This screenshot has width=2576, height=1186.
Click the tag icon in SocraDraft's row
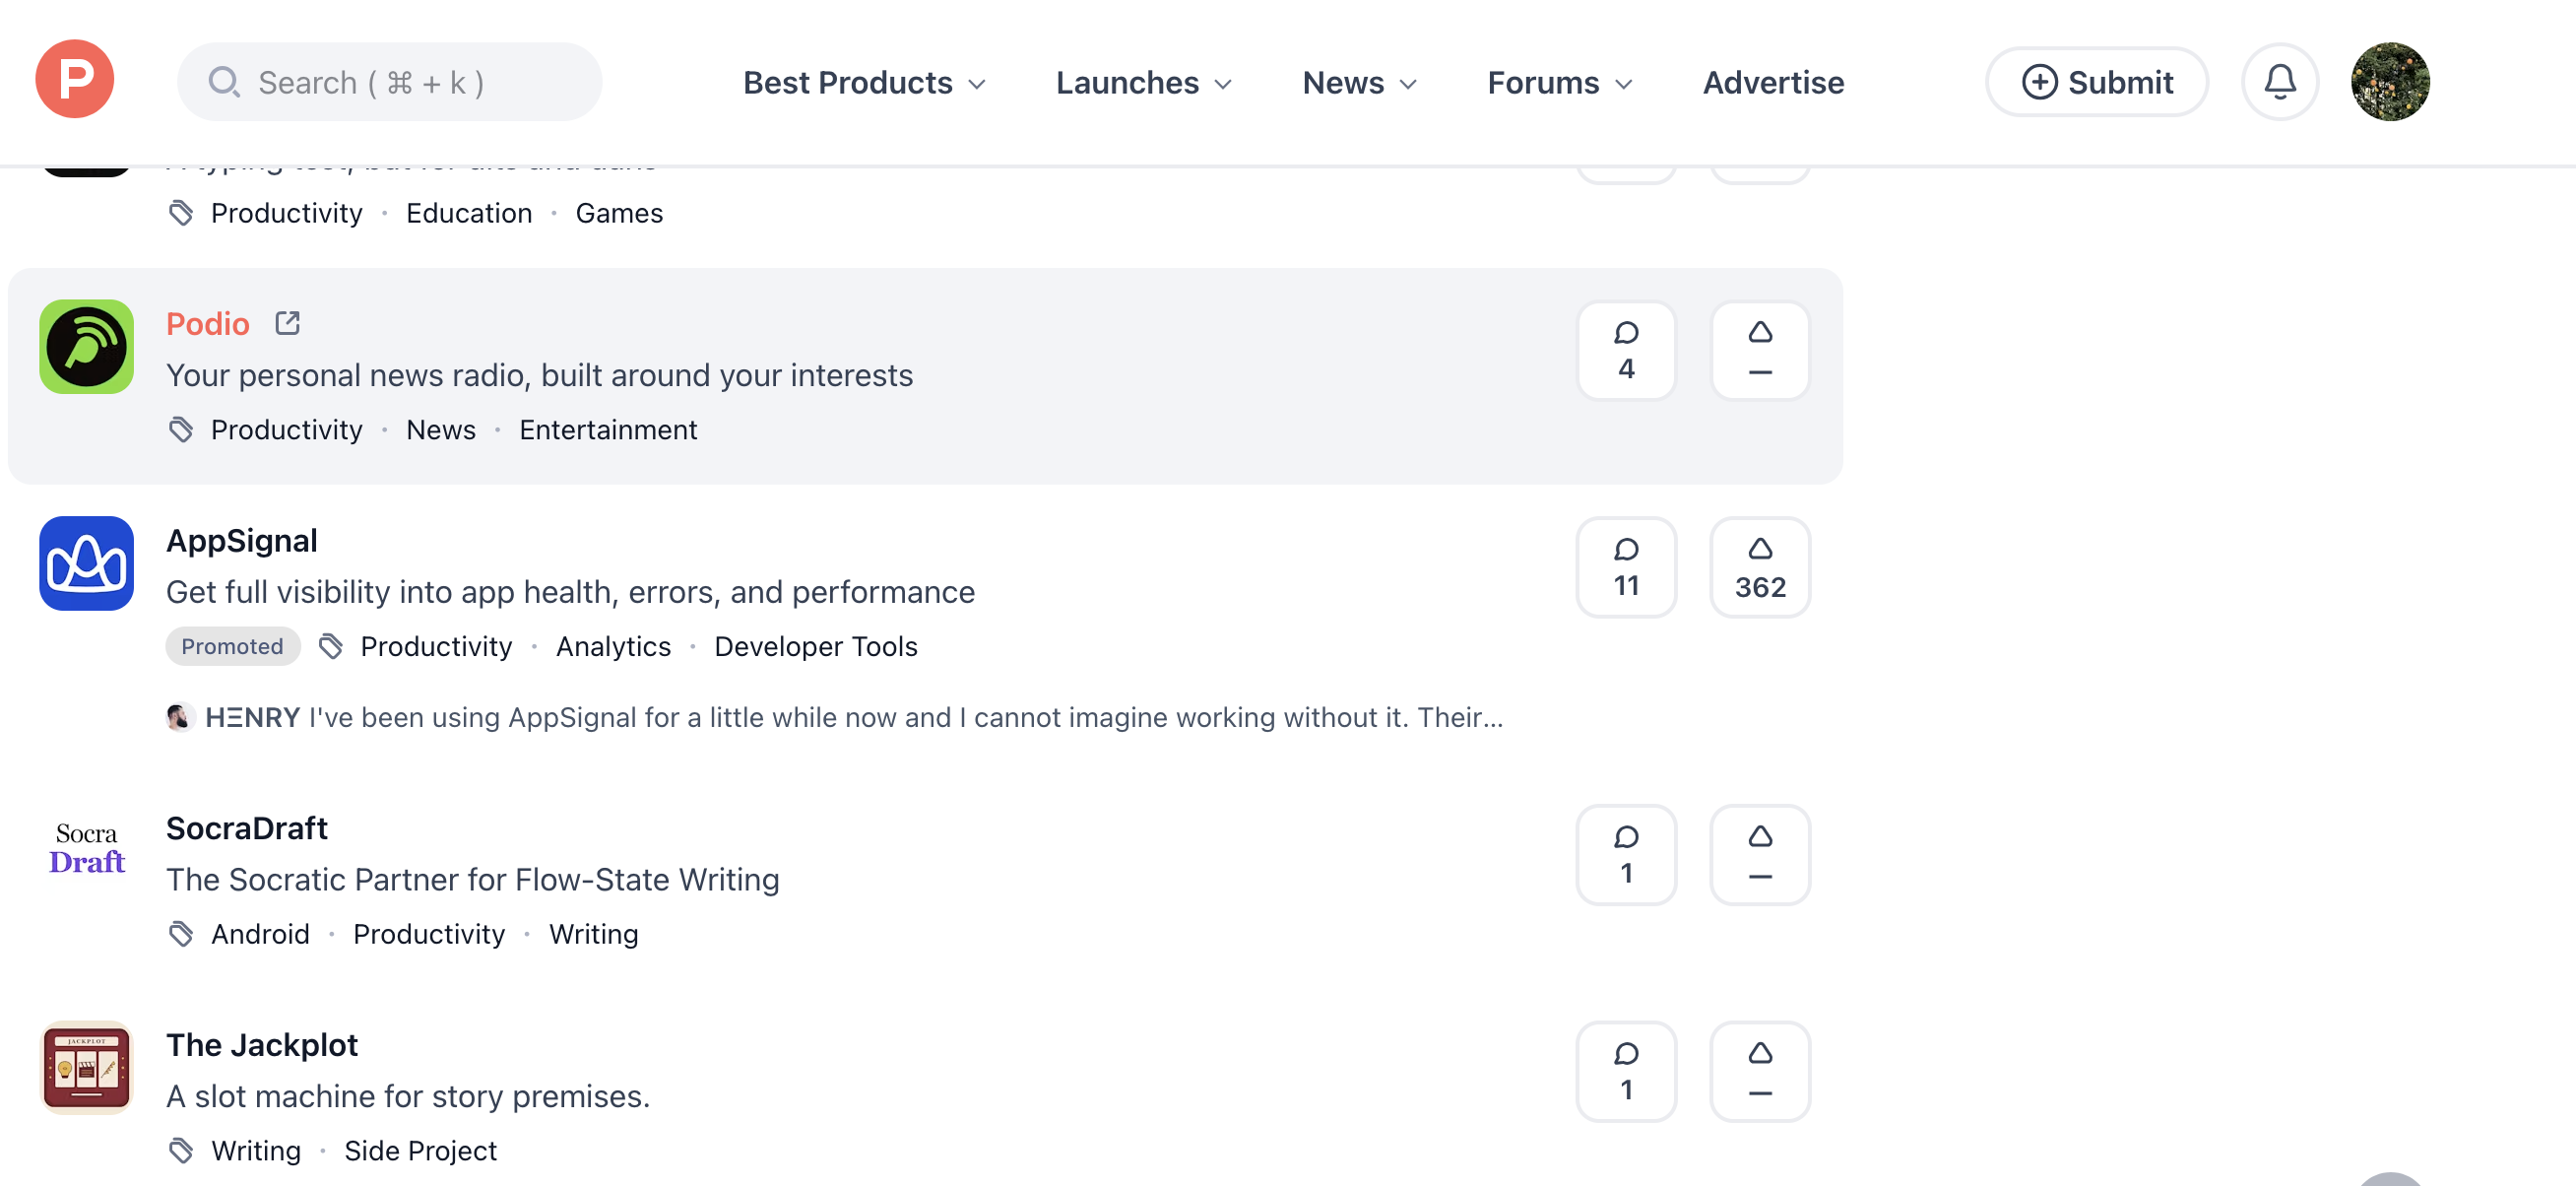[x=181, y=934]
